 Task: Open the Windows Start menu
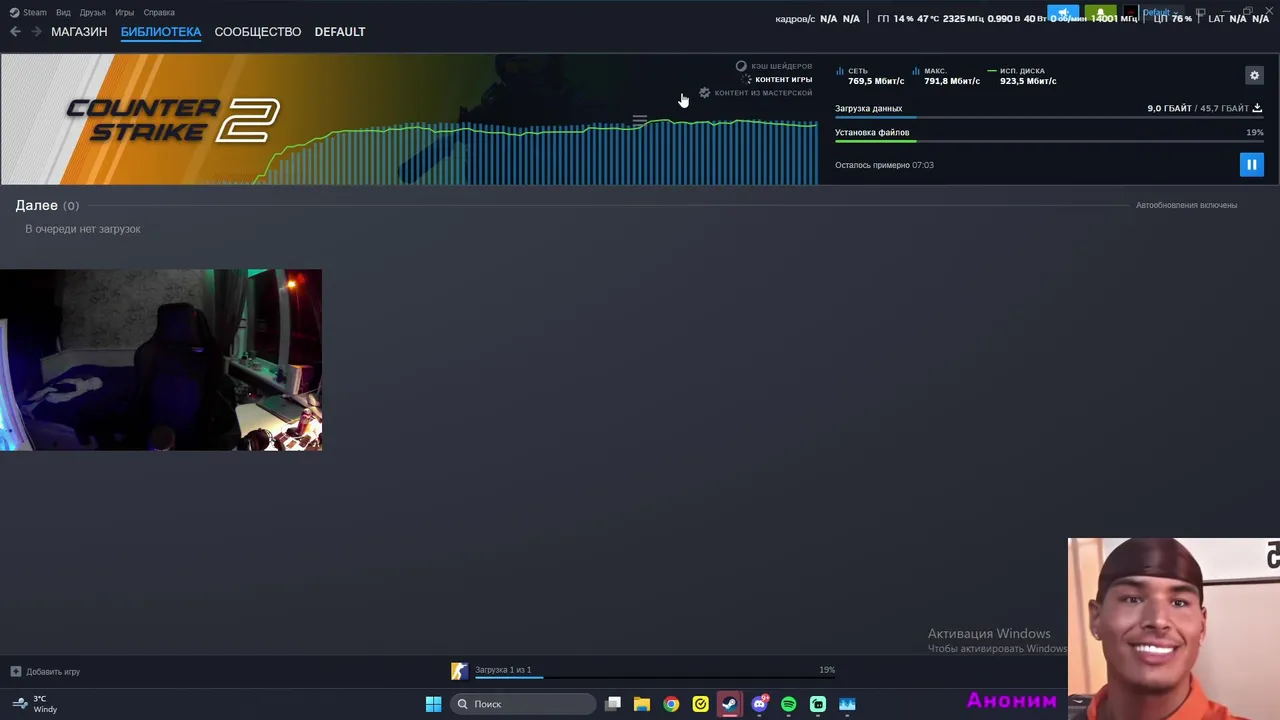[x=433, y=704]
